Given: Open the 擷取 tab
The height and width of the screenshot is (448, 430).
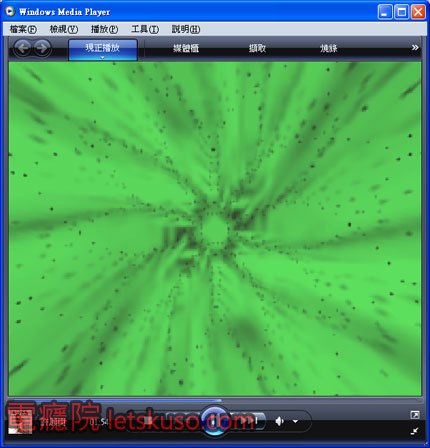Looking at the screenshot, I should point(257,48).
